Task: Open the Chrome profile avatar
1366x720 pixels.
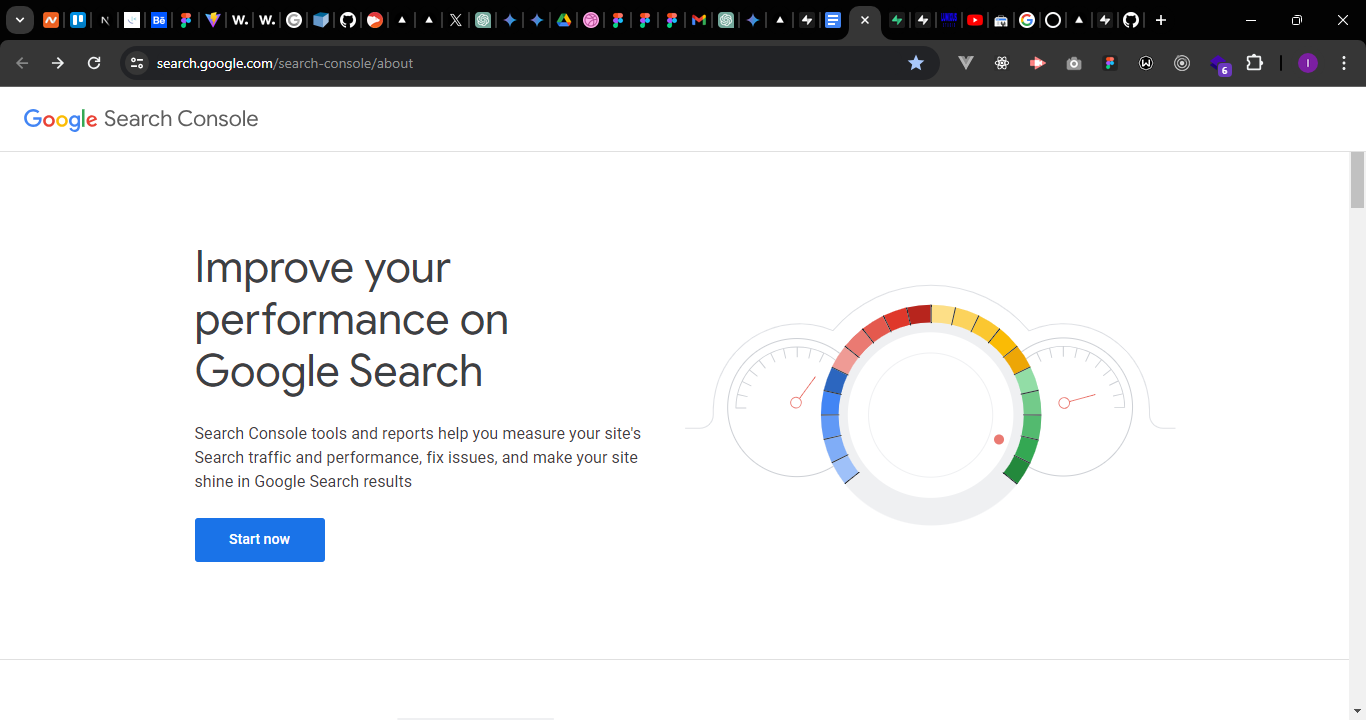Action: pos(1308,63)
